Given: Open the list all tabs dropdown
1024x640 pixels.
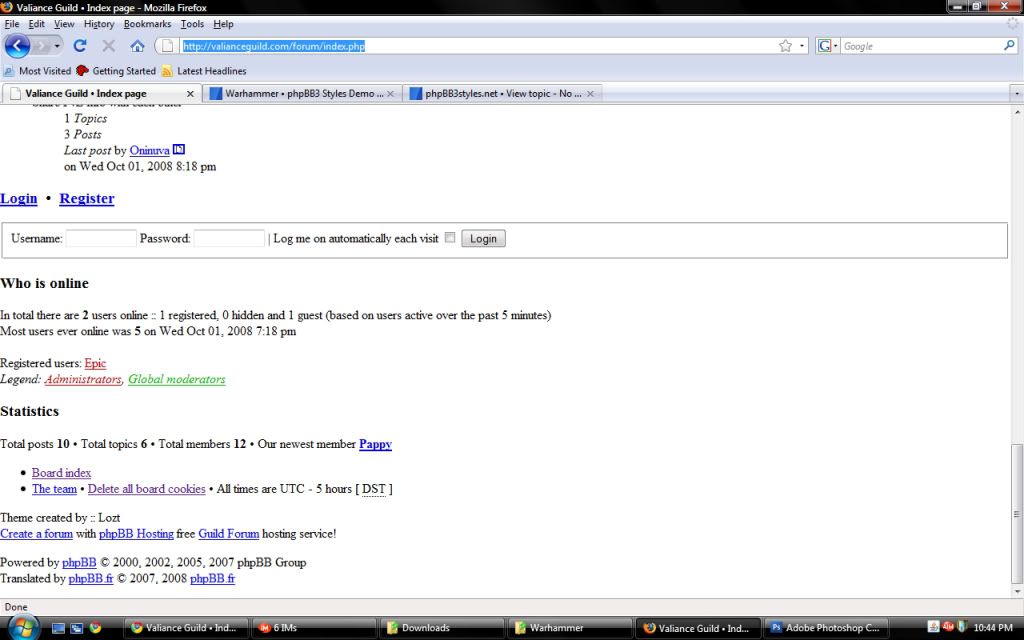Looking at the screenshot, I should (1016, 94).
